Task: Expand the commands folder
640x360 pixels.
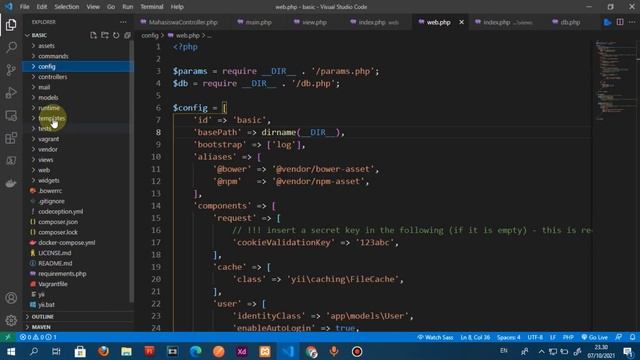Action: 78,56
